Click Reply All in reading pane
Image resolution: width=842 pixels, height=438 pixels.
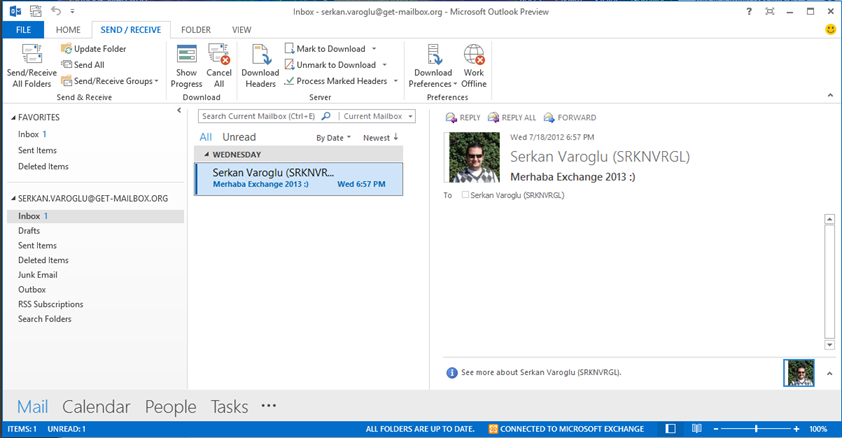512,118
